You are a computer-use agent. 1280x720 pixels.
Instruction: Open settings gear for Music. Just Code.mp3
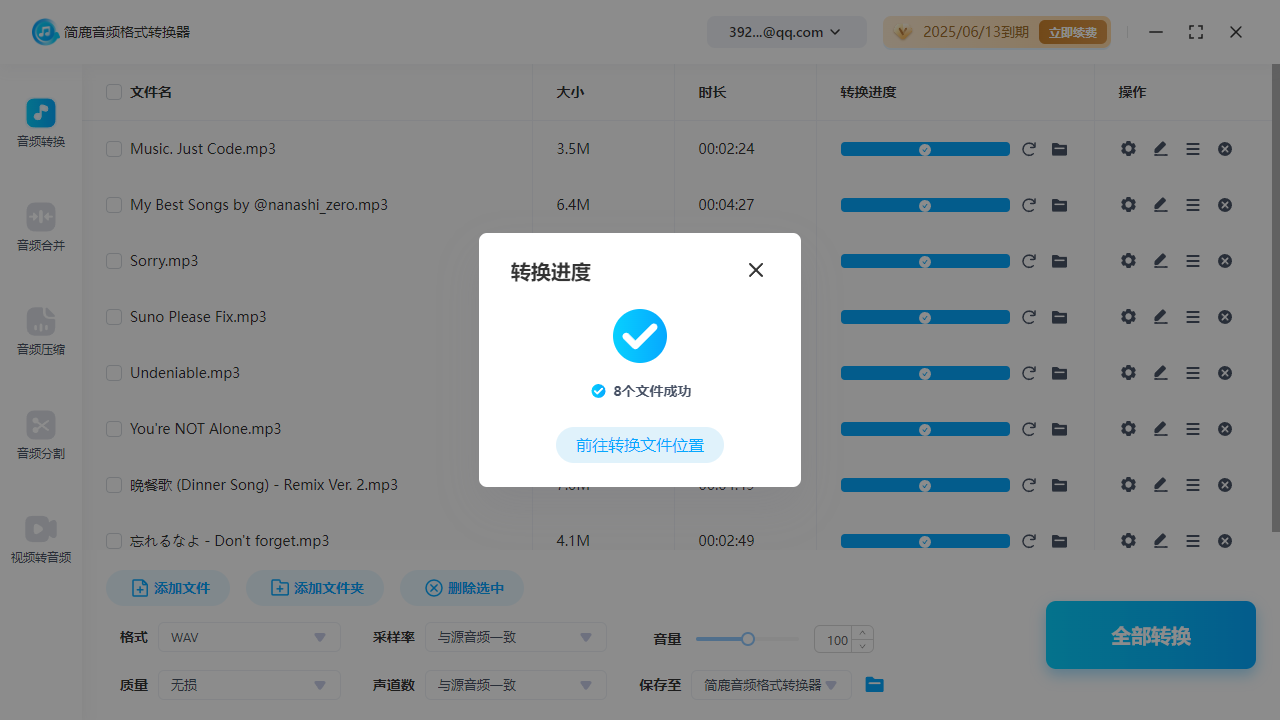click(1128, 149)
